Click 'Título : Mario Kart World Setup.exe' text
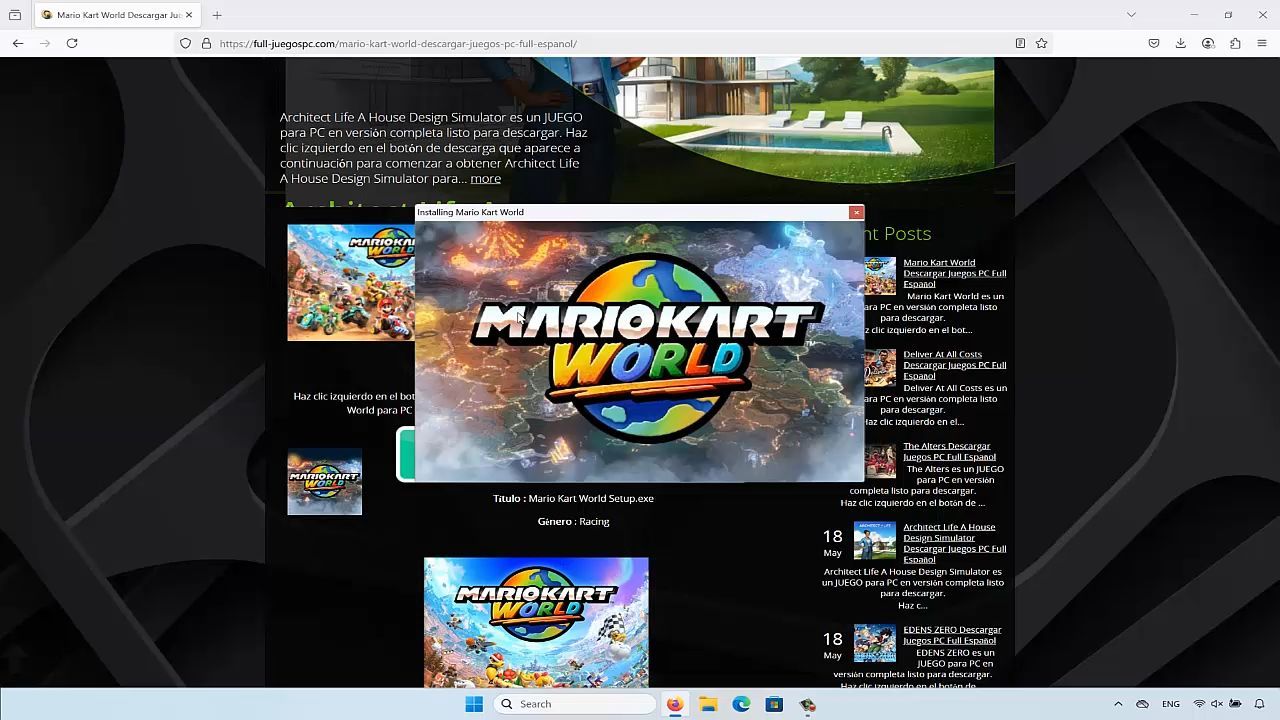Image resolution: width=1280 pixels, height=720 pixels. click(573, 498)
